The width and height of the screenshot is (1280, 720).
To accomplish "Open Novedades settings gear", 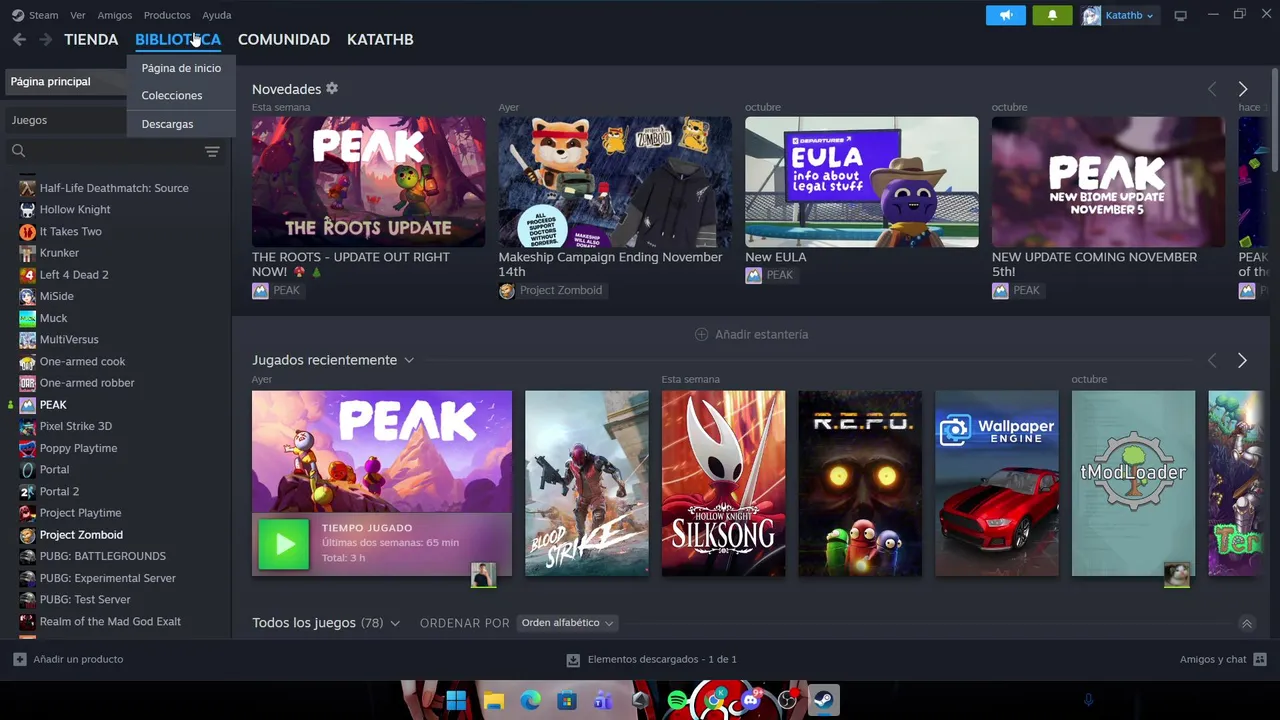I will click(x=332, y=89).
